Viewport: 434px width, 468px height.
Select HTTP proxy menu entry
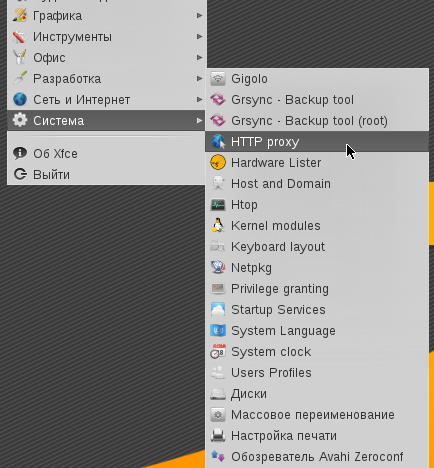coord(317,142)
